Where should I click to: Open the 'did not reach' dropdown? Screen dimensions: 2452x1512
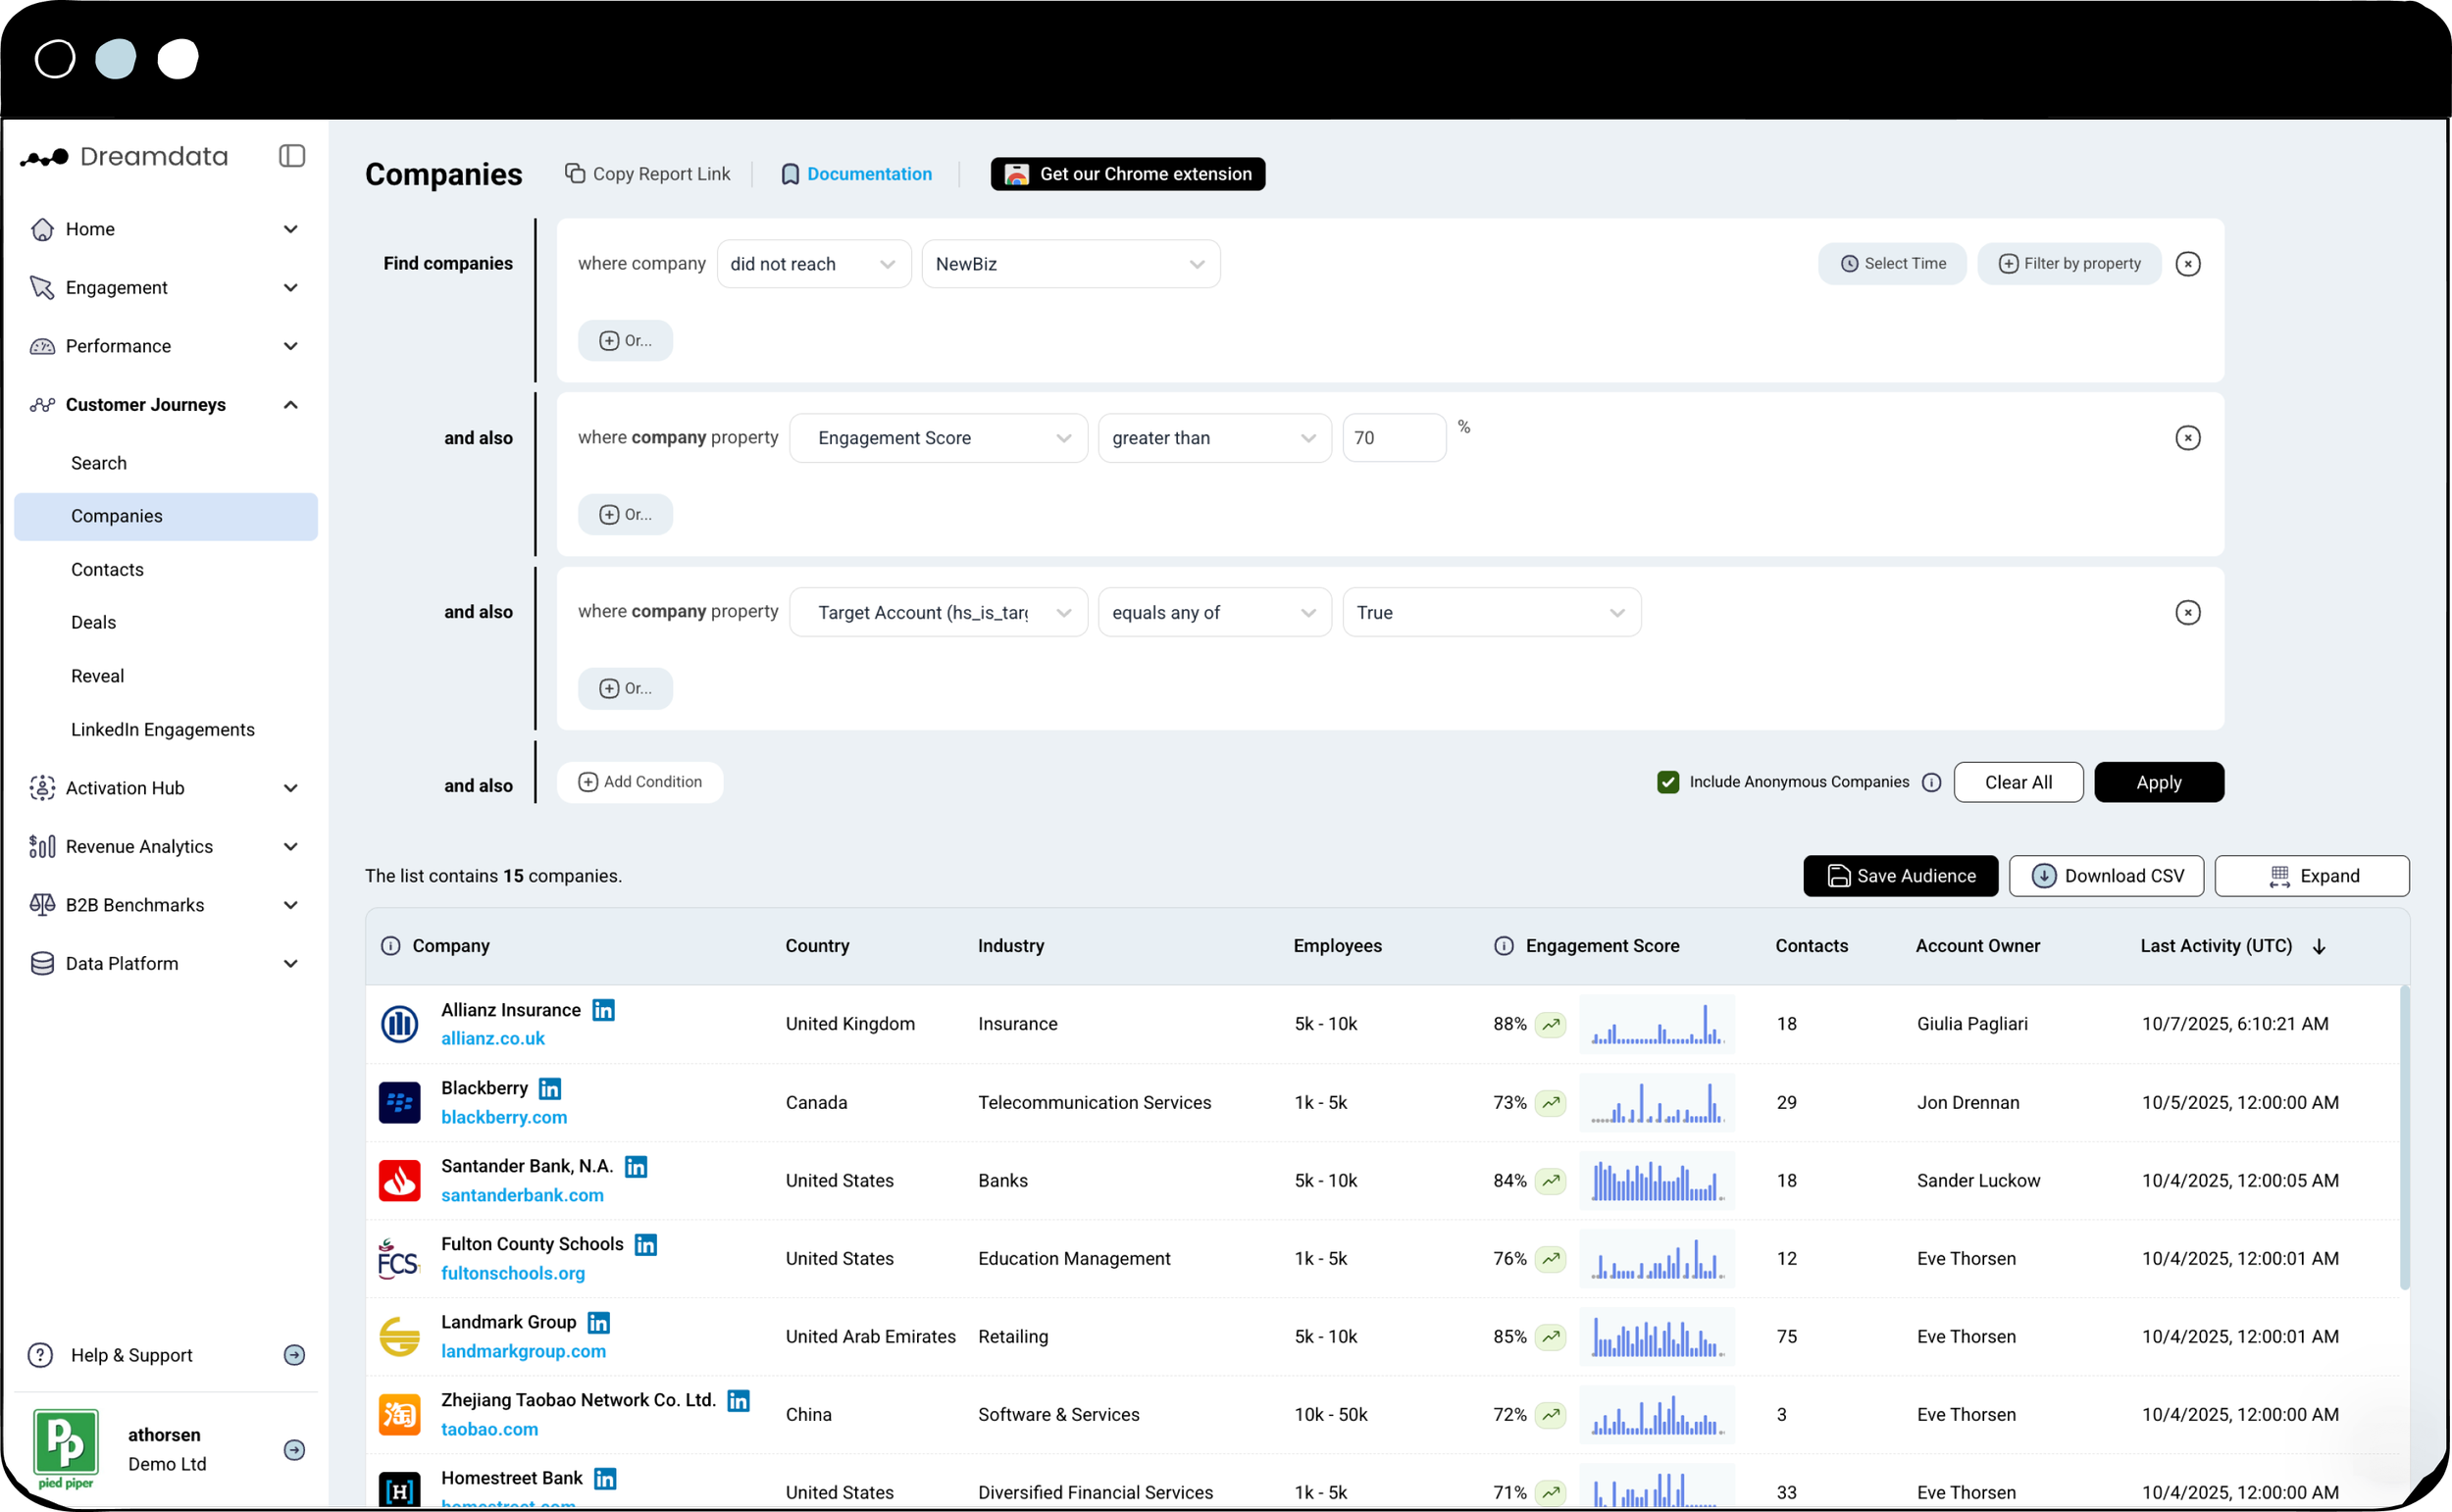point(813,264)
